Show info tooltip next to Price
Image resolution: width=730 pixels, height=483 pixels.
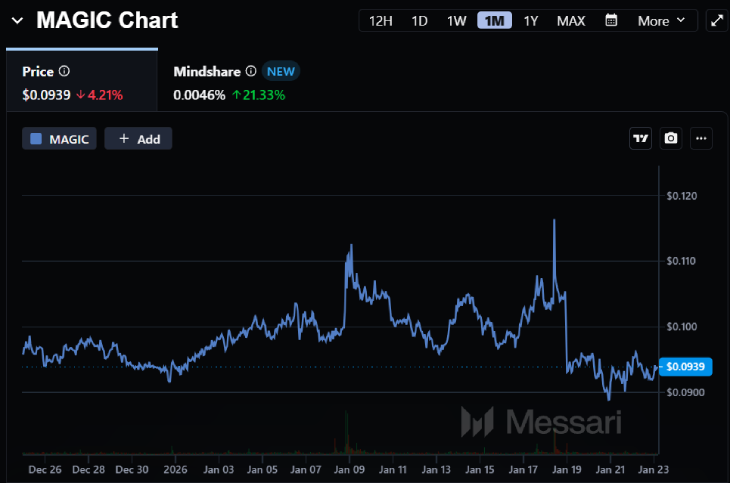65,72
